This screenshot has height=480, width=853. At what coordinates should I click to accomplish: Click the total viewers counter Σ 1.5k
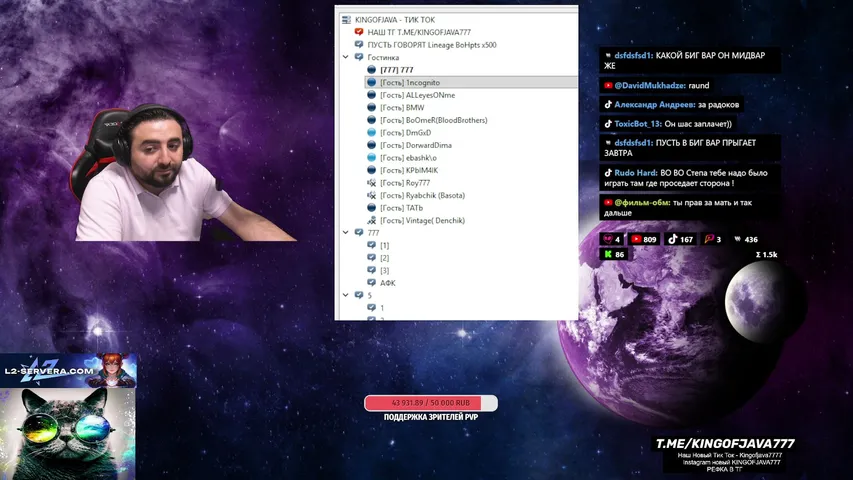pyautogui.click(x=767, y=254)
